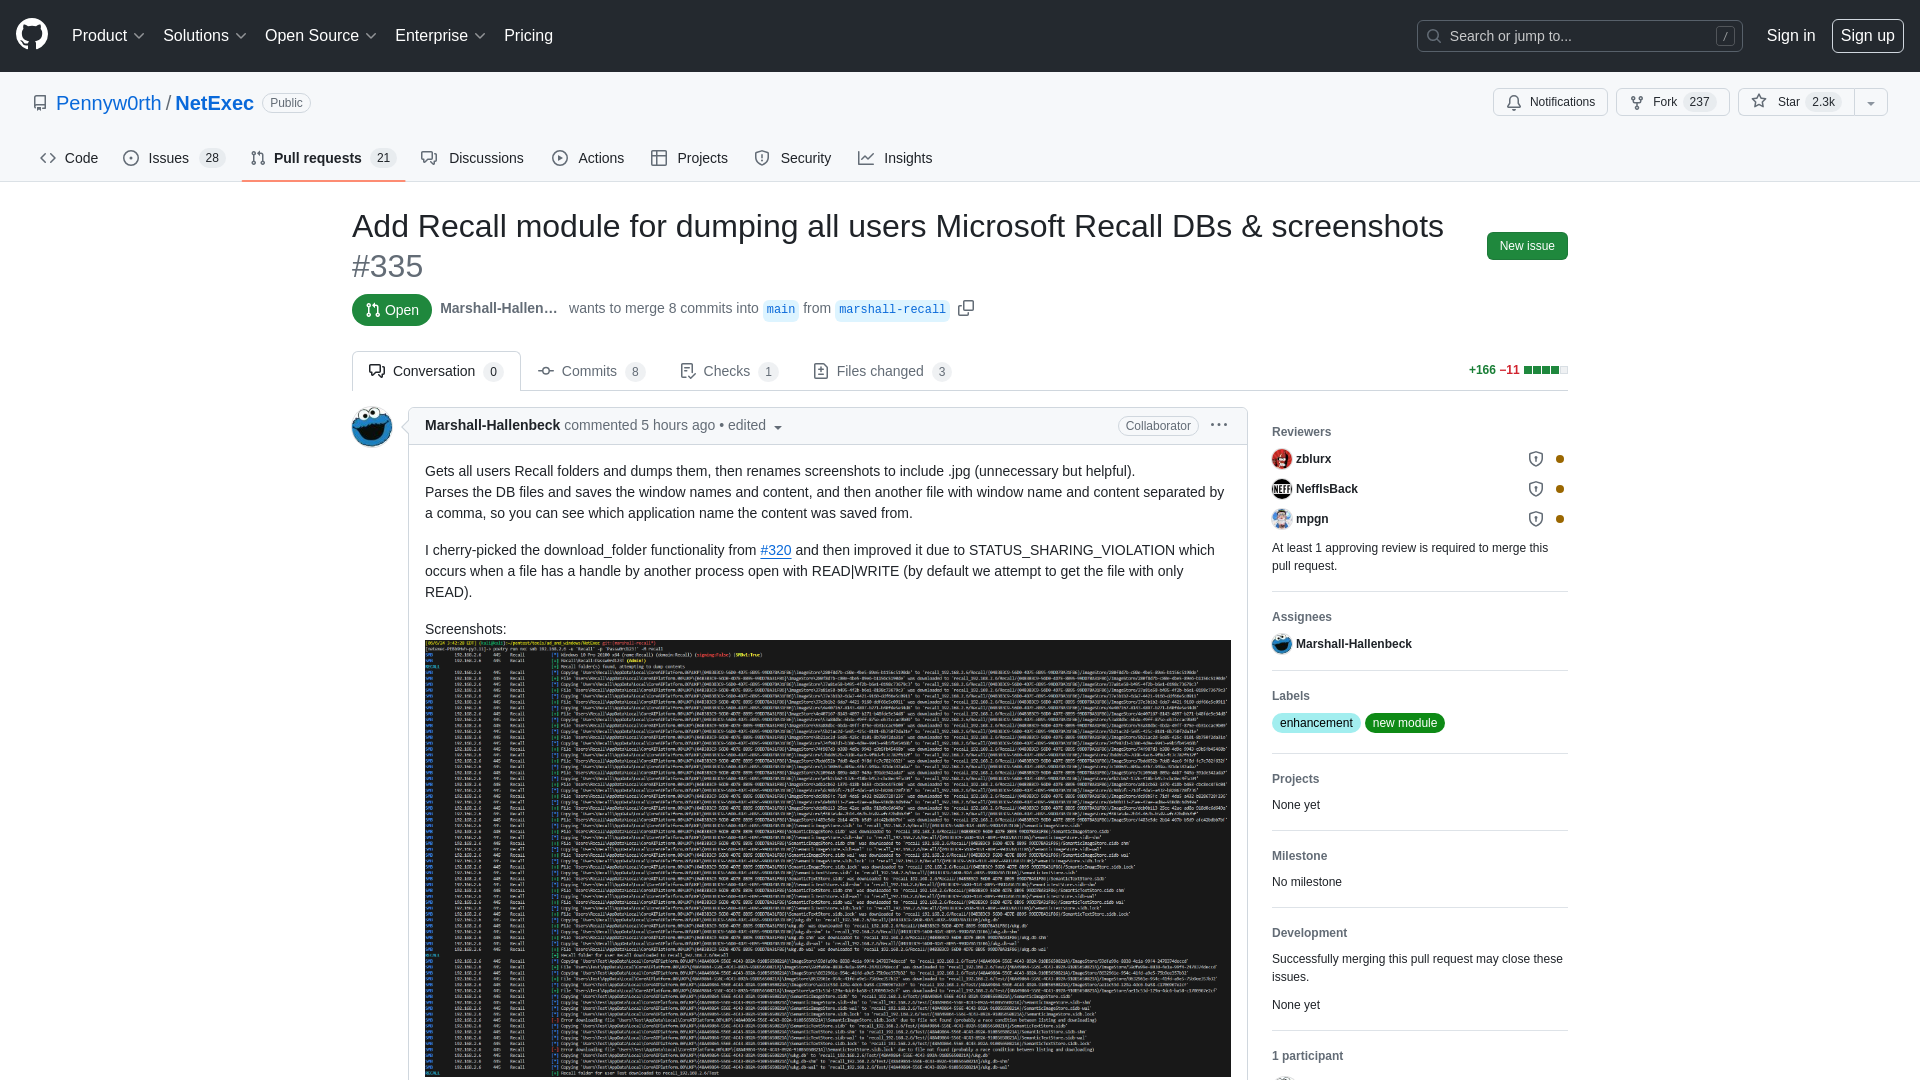Click the main base branch link
This screenshot has height=1080, width=1920.
781,309
